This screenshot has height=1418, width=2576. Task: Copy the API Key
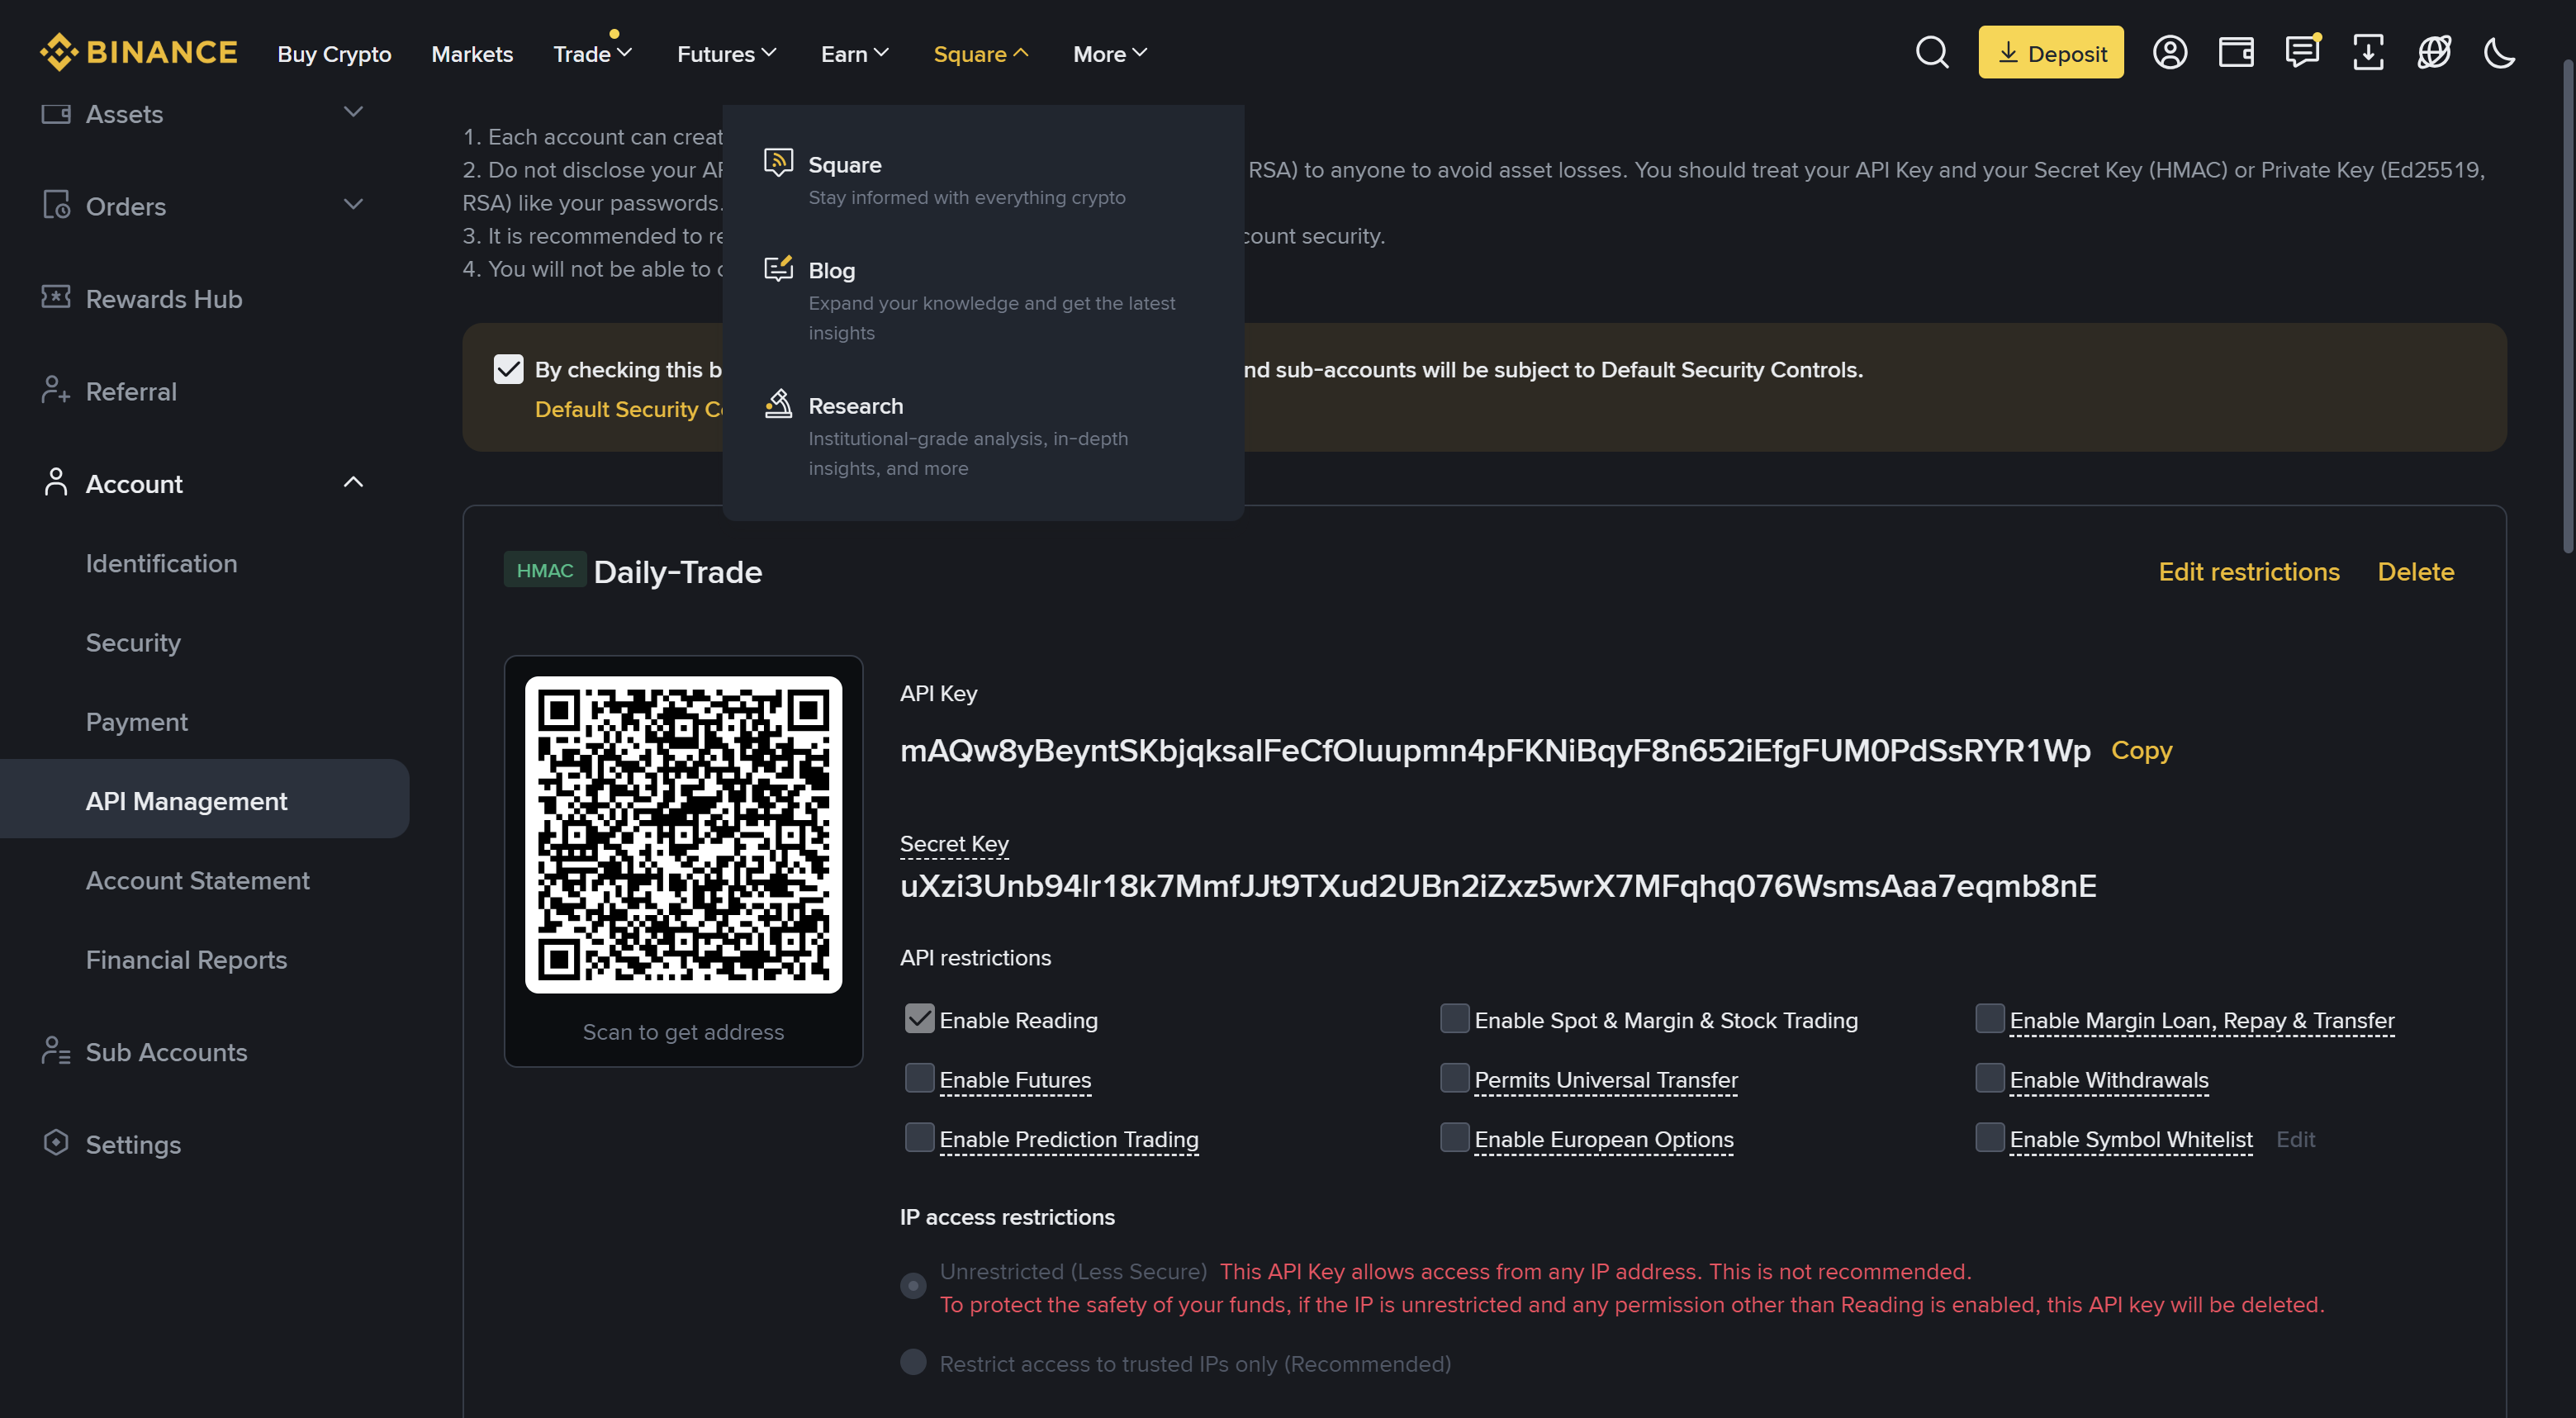tap(2141, 749)
